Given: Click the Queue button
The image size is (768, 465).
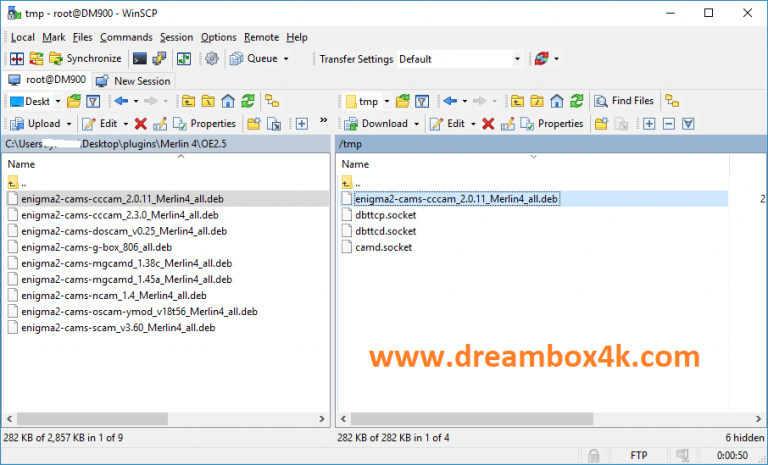Looking at the screenshot, I should click(254, 59).
